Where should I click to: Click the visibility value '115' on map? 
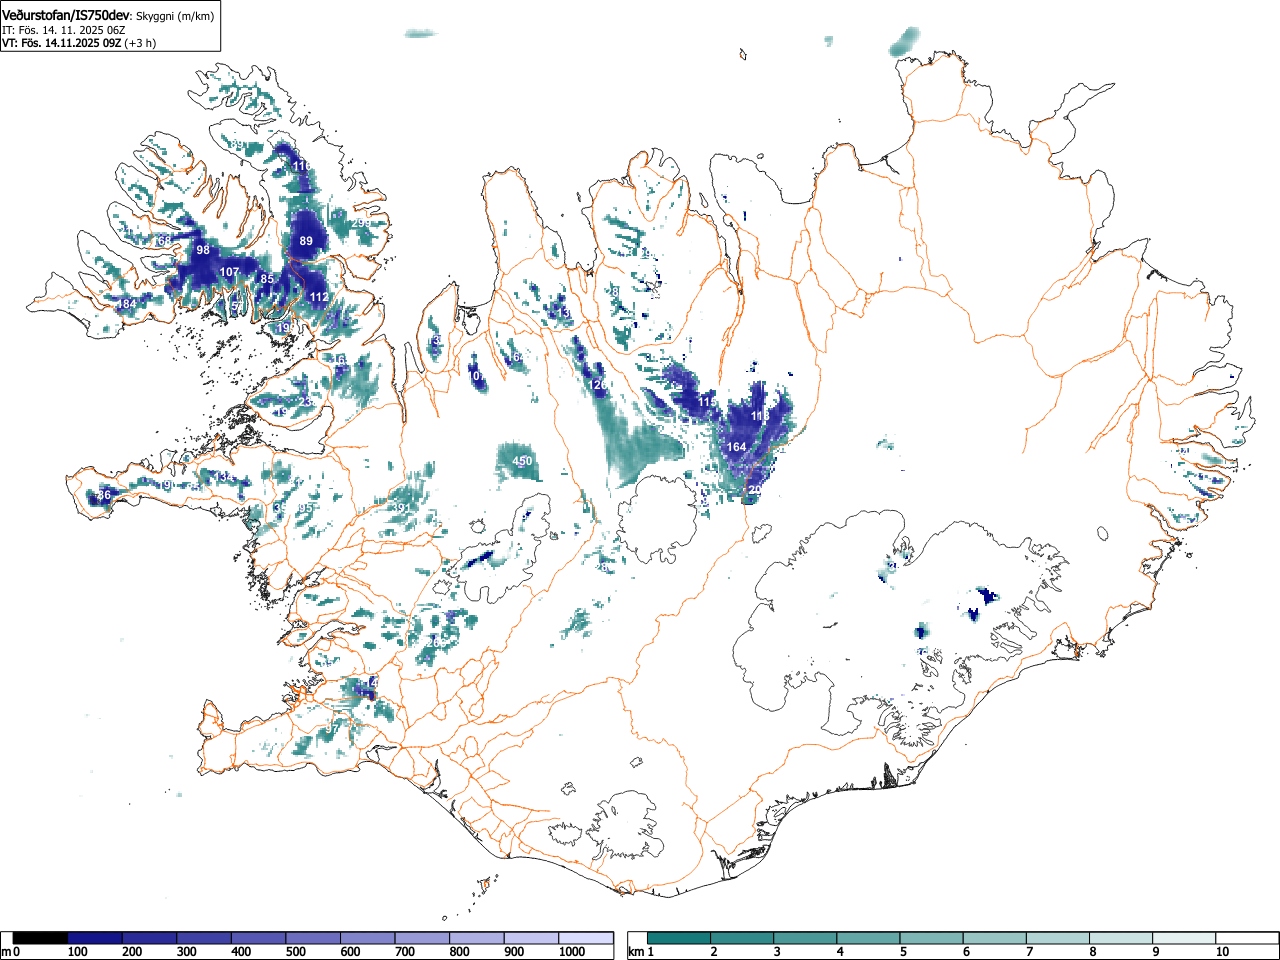tap(707, 402)
